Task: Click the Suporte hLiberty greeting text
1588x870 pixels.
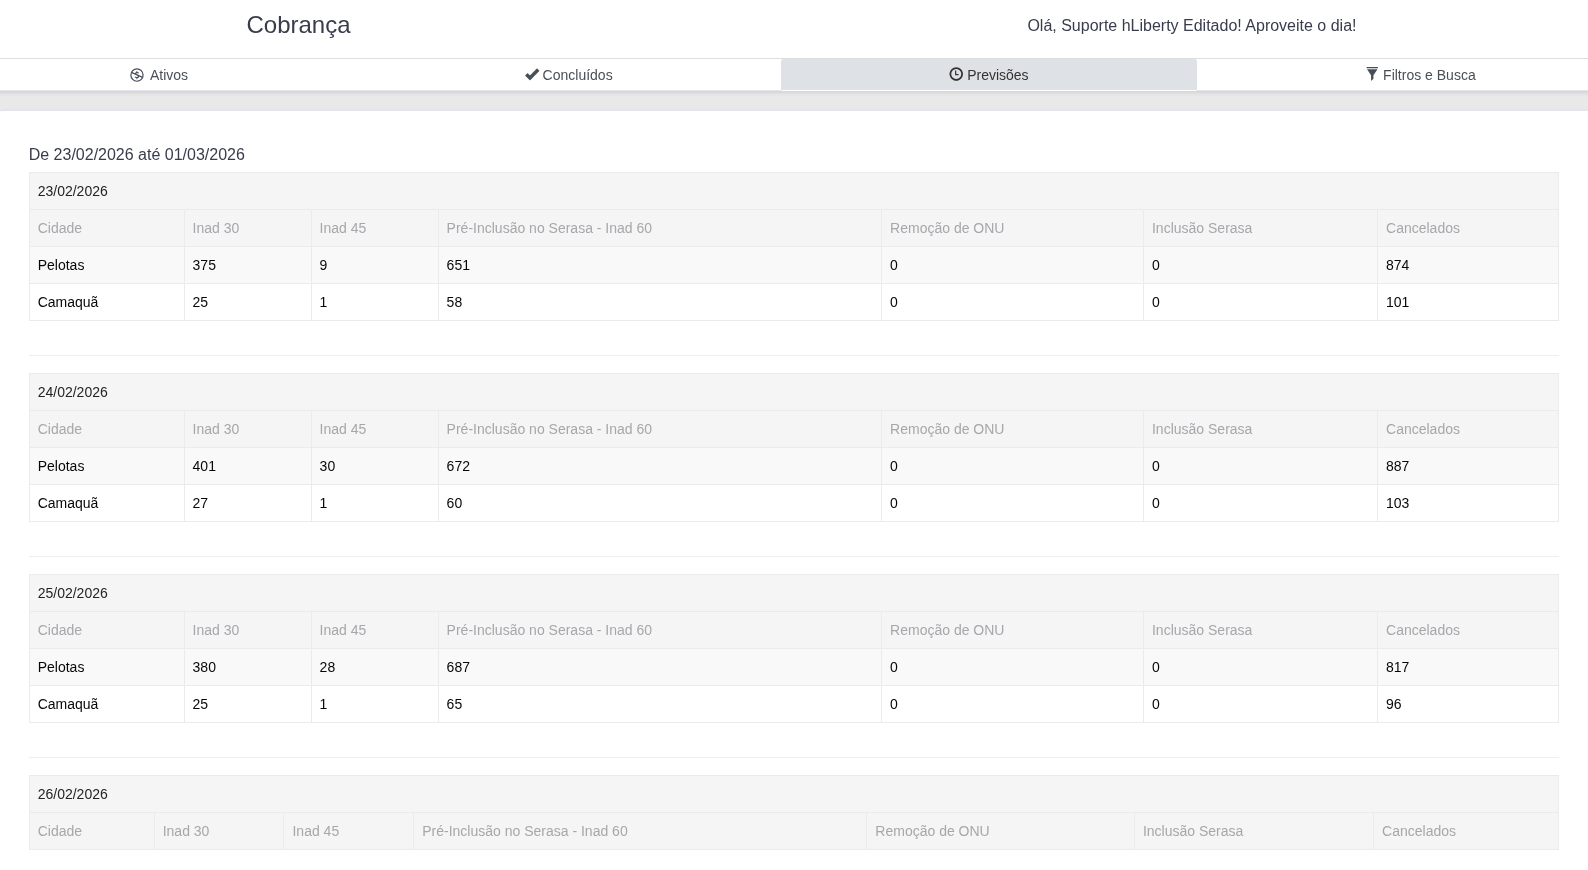Action: (x=1191, y=26)
